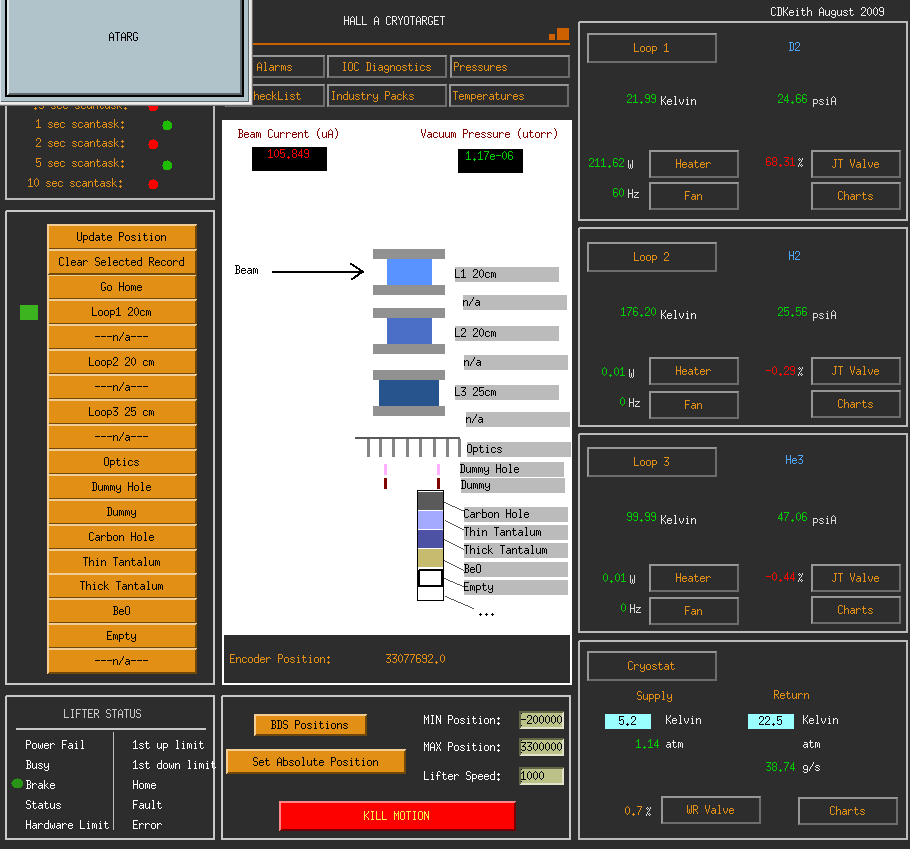Click the red KILL MOTION button

pos(397,815)
